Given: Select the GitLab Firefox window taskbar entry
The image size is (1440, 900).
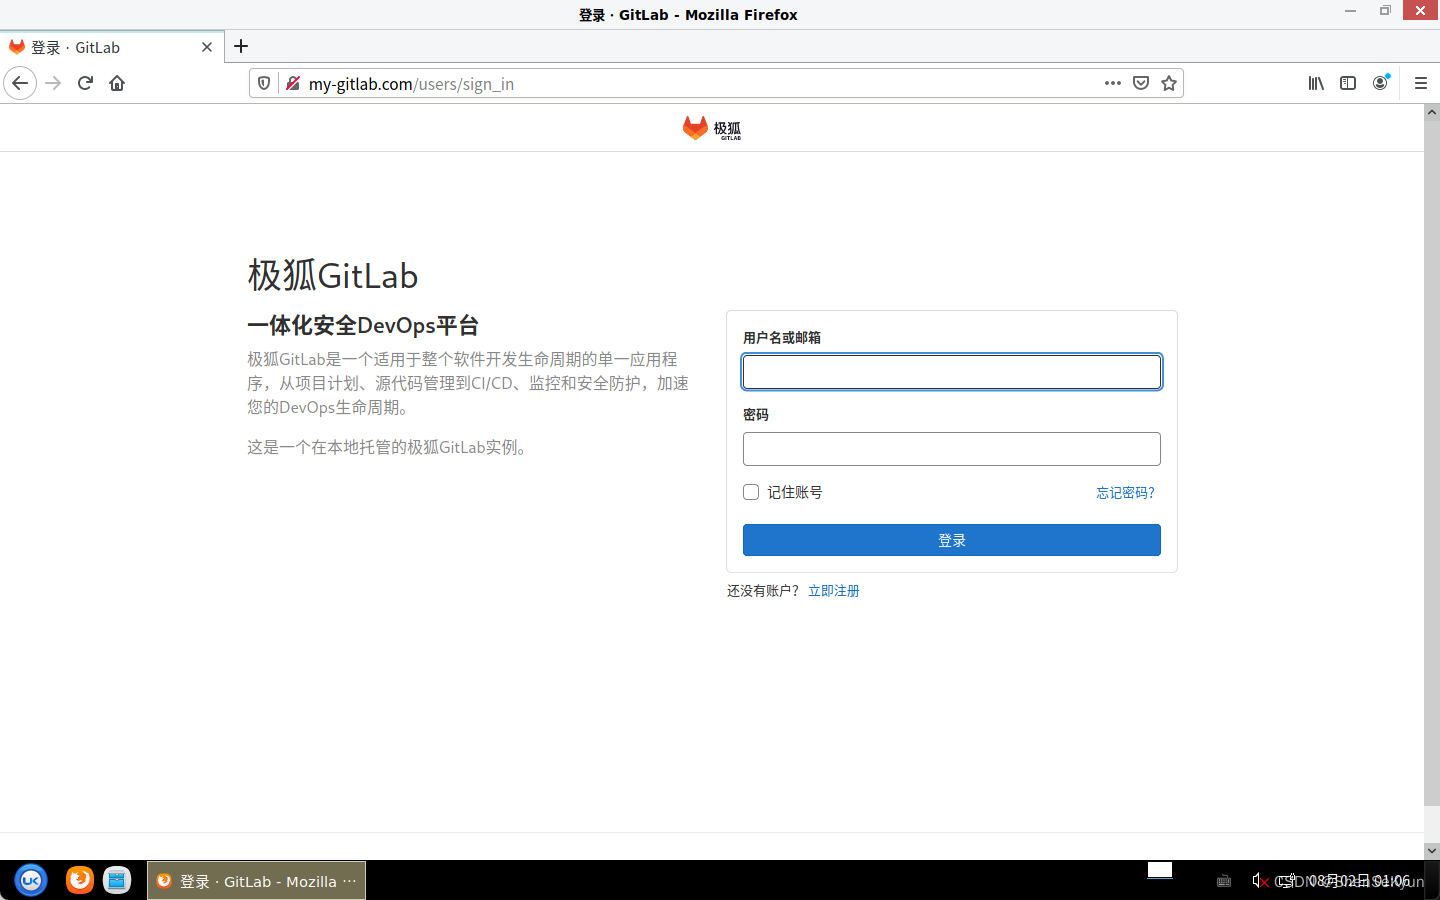Looking at the screenshot, I should (x=256, y=881).
